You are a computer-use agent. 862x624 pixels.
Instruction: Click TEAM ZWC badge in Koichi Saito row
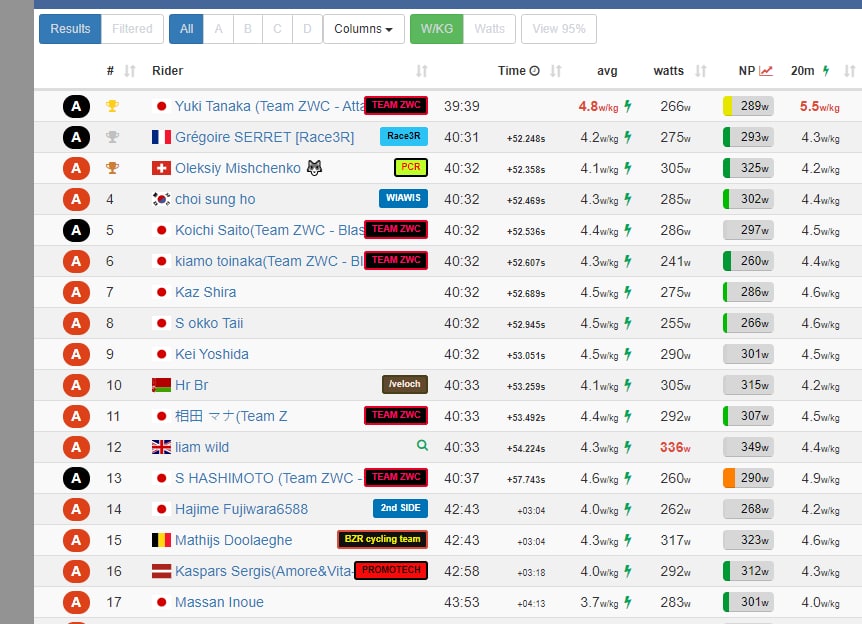396,229
